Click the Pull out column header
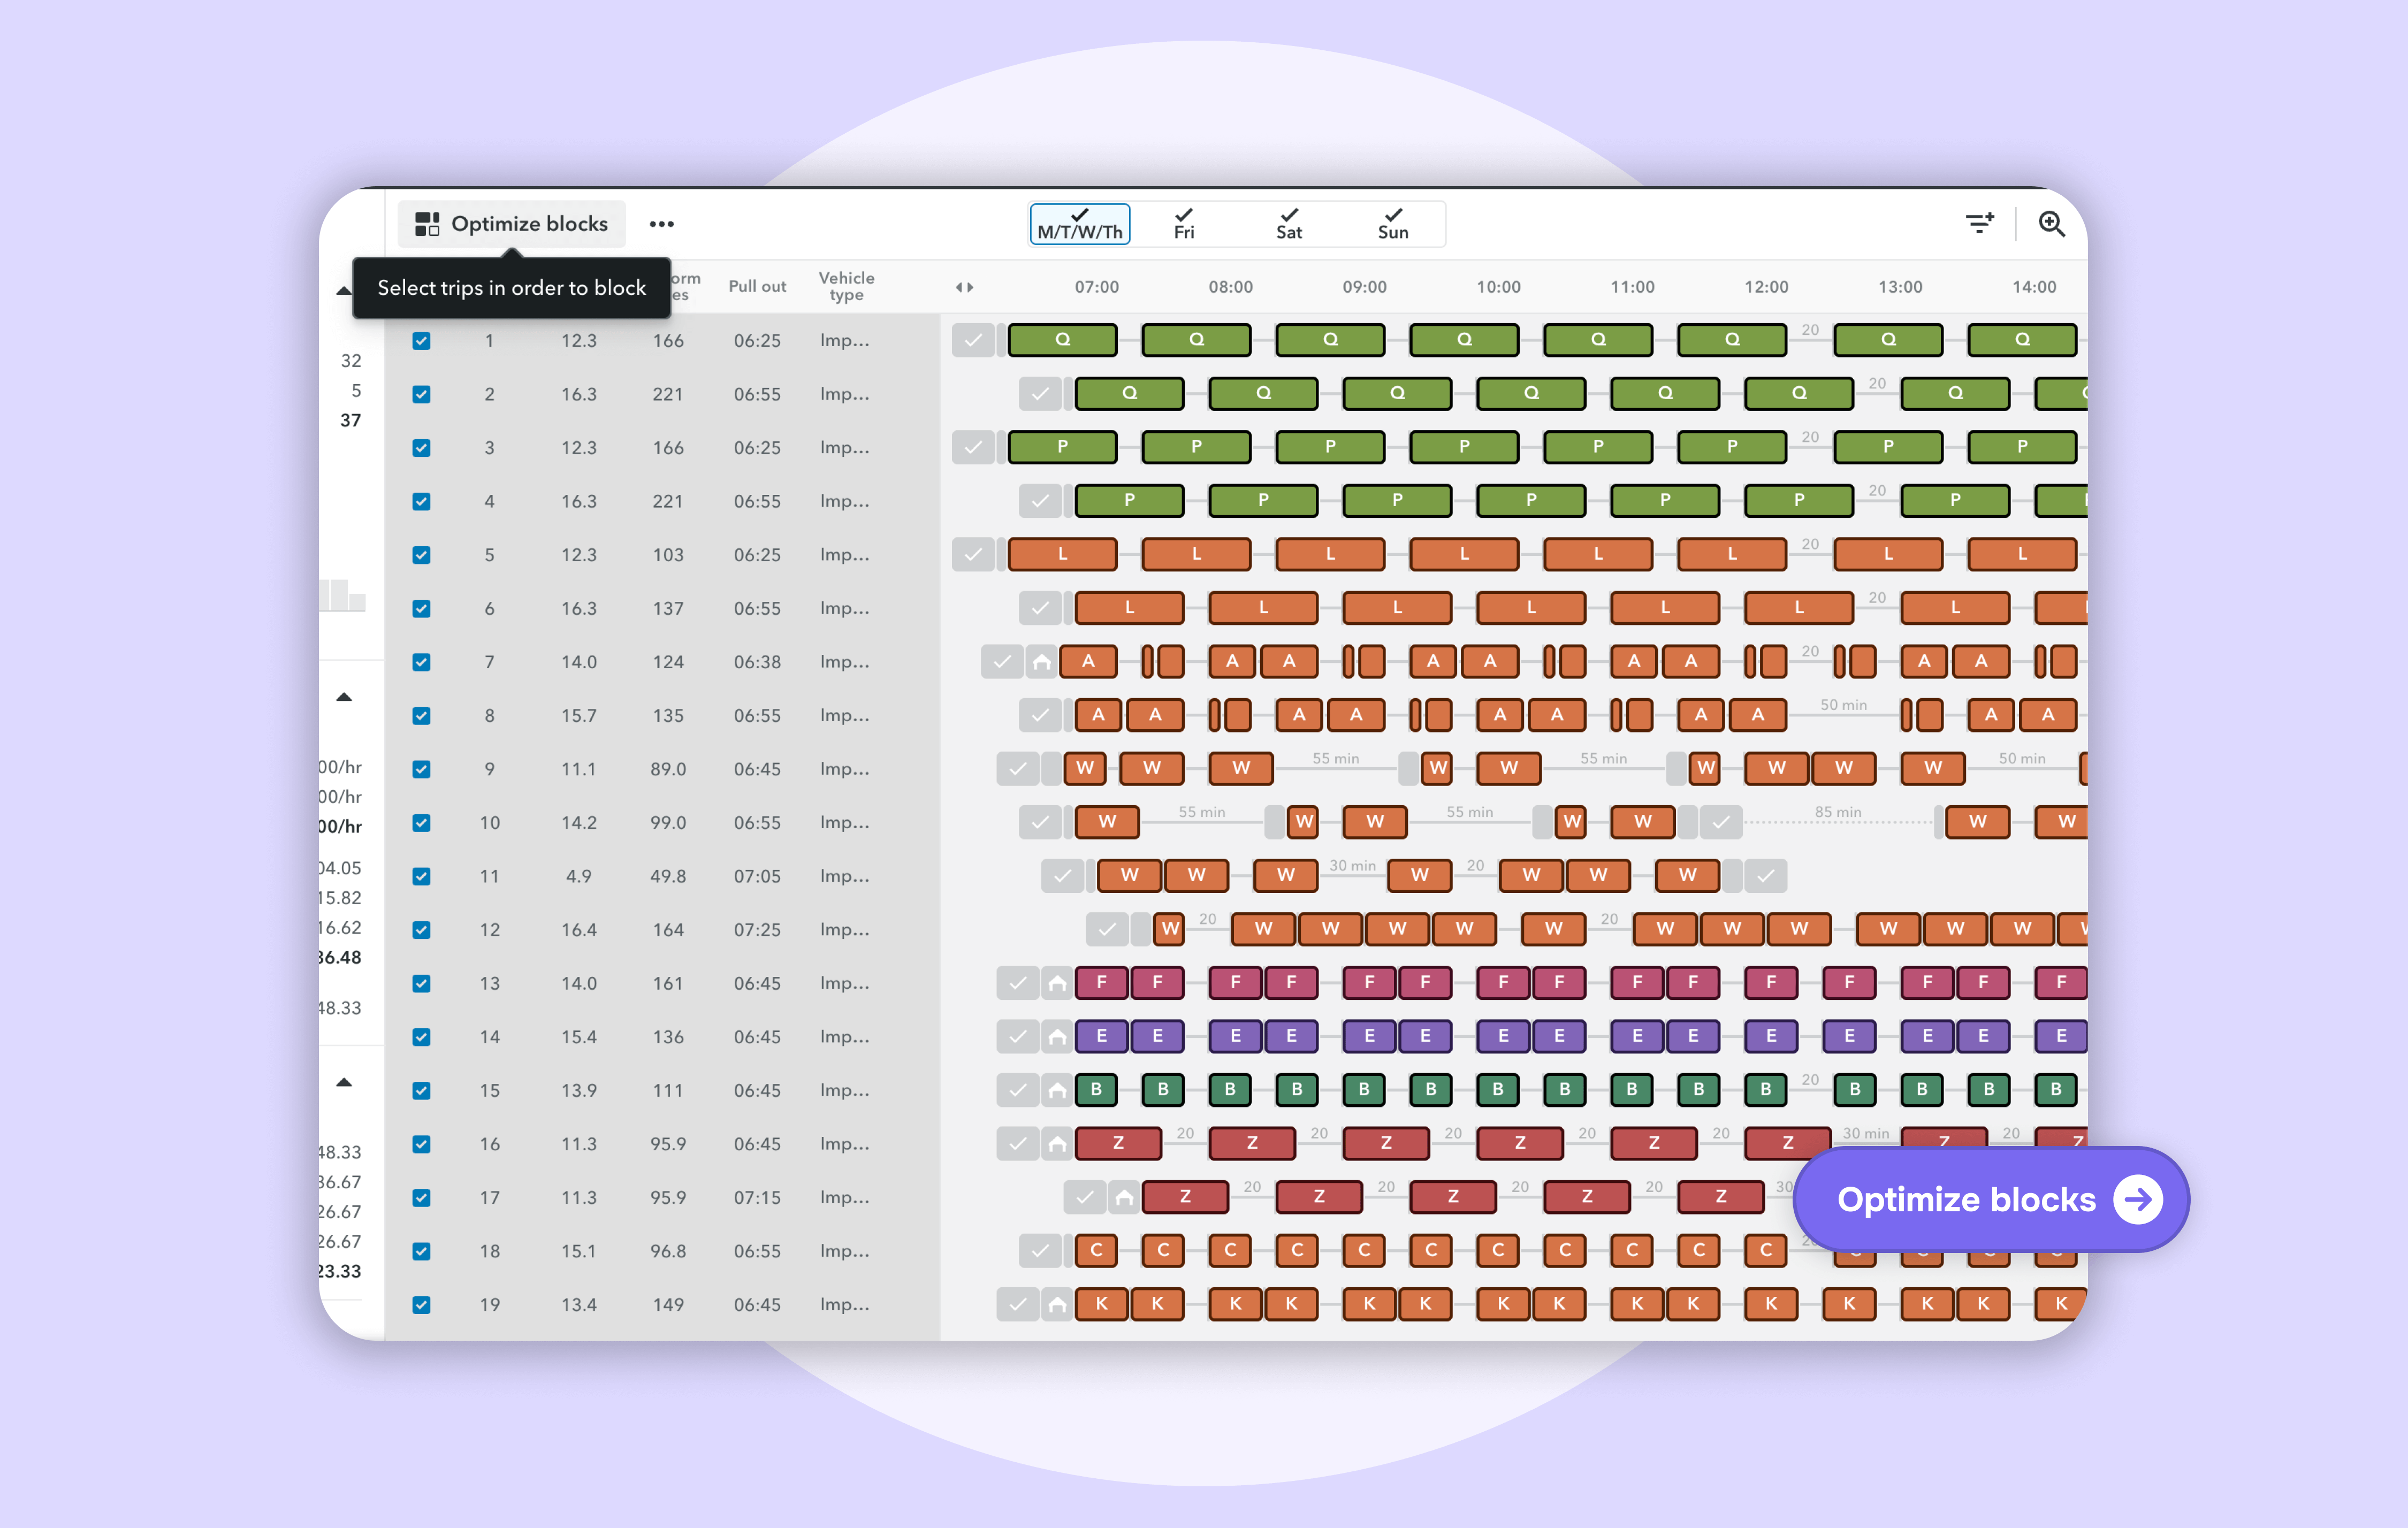Viewport: 2408px width, 1528px height. click(757, 287)
